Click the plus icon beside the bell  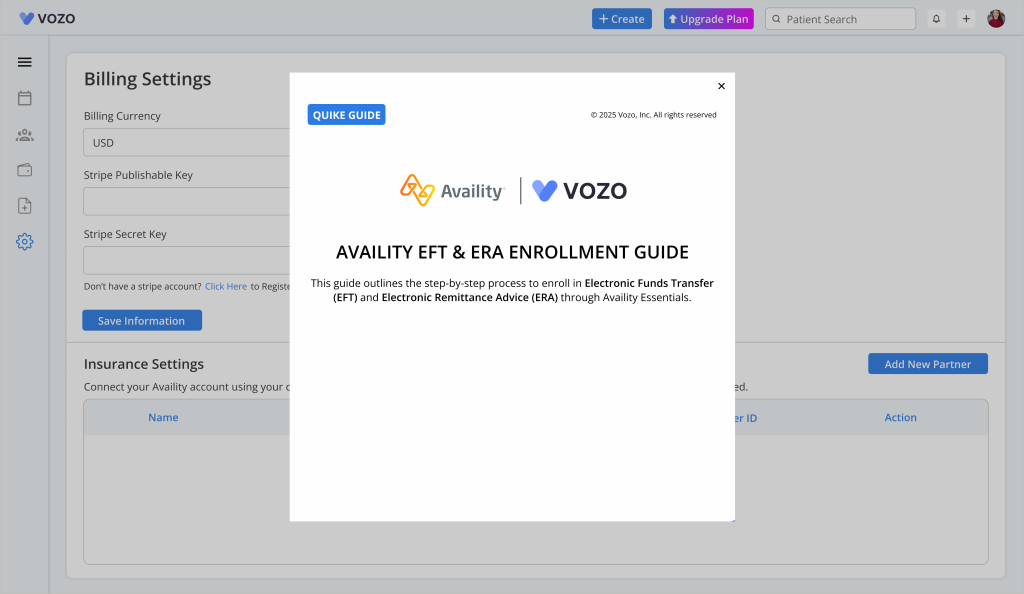click(x=966, y=19)
